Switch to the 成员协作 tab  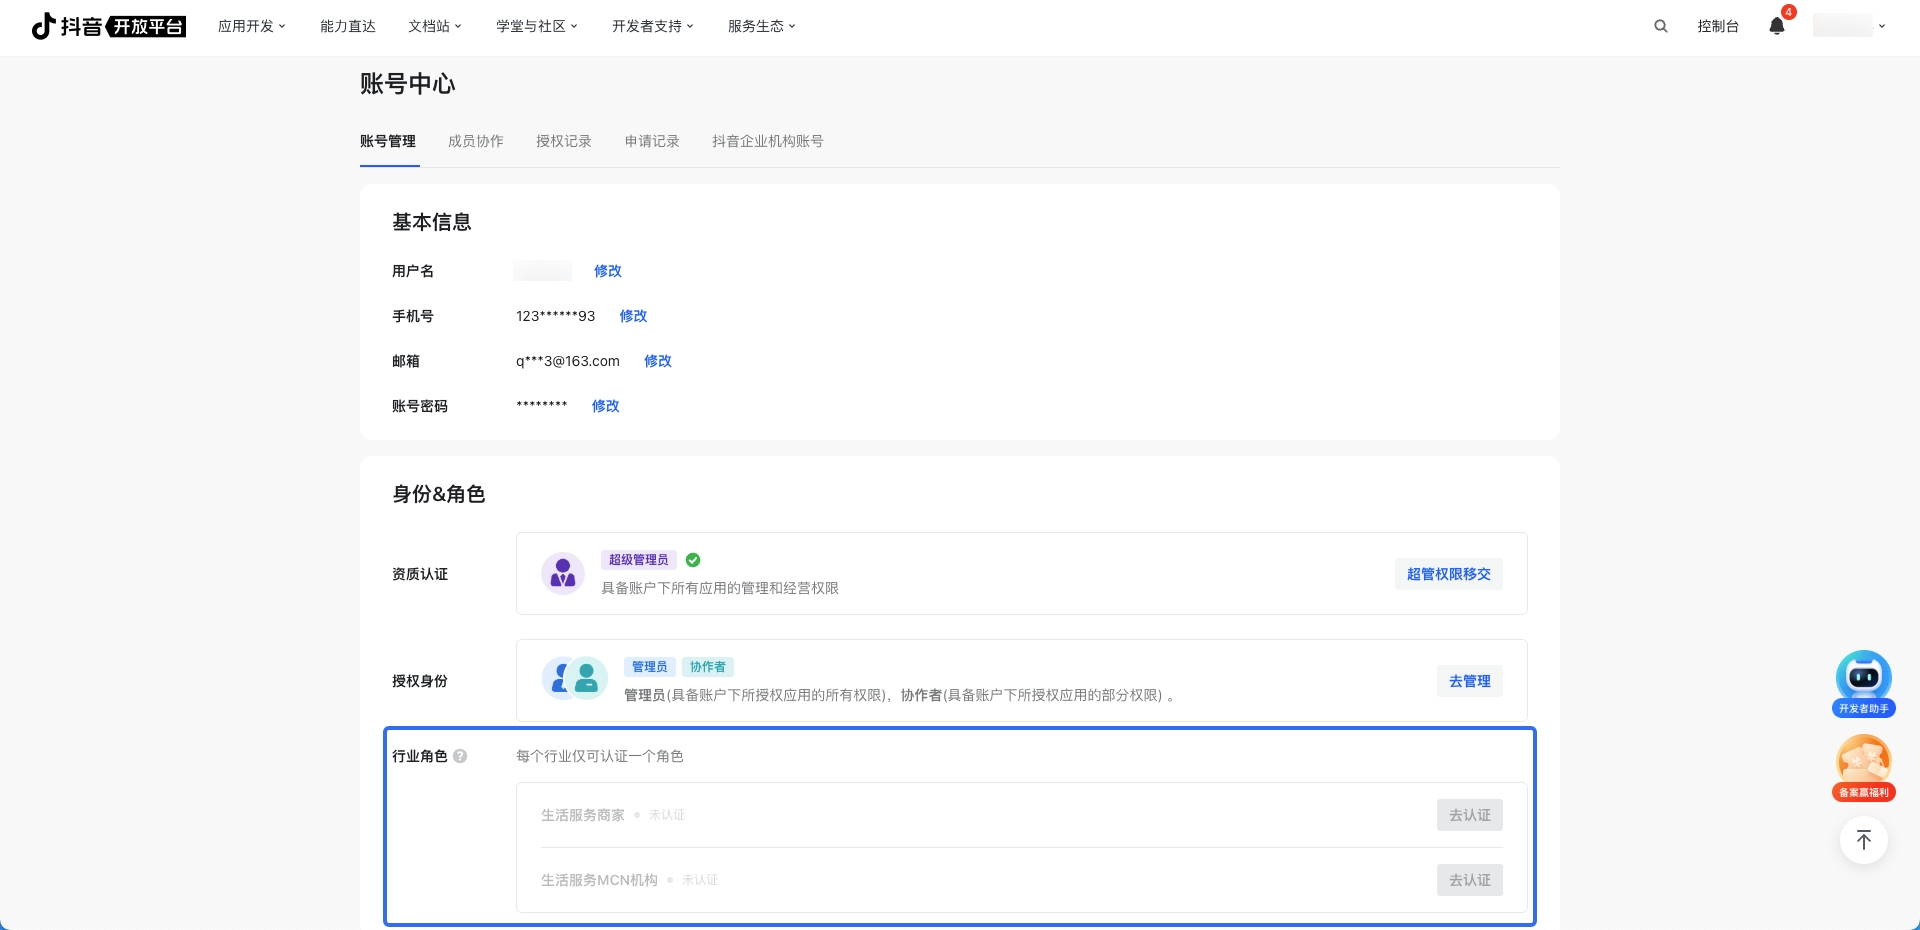(476, 141)
